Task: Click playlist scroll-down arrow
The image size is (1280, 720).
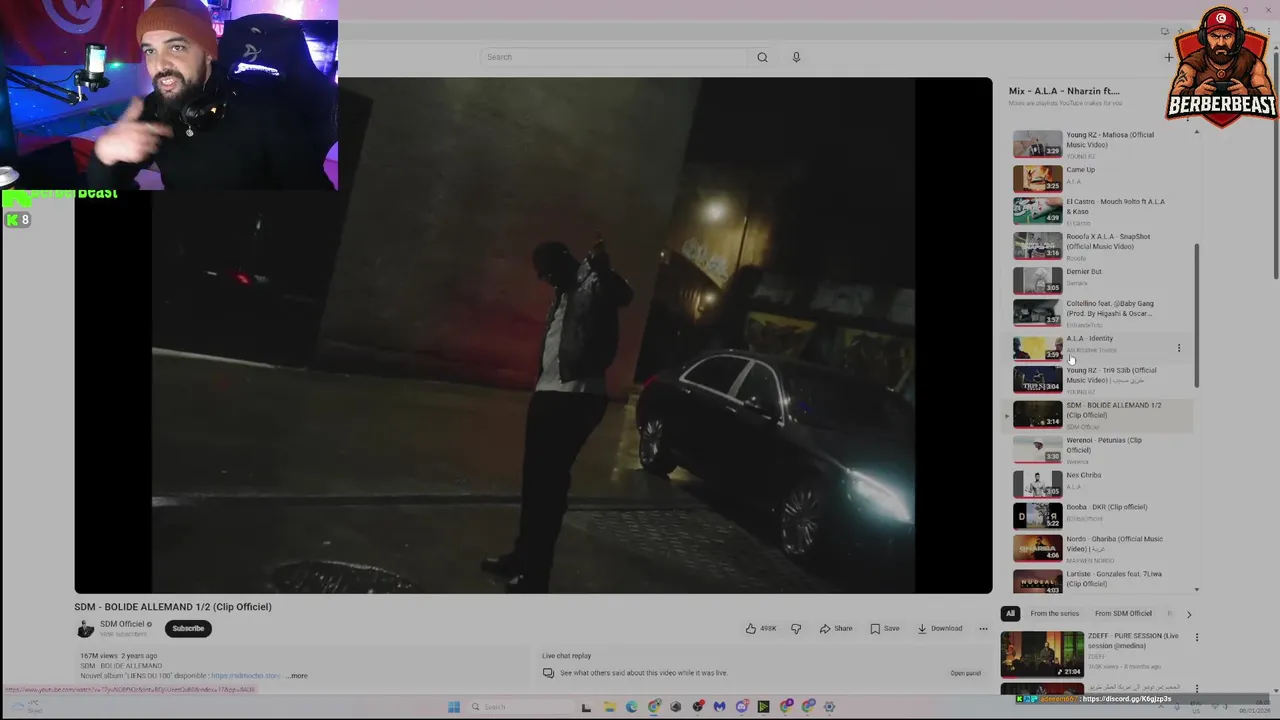Action: tap(1196, 590)
